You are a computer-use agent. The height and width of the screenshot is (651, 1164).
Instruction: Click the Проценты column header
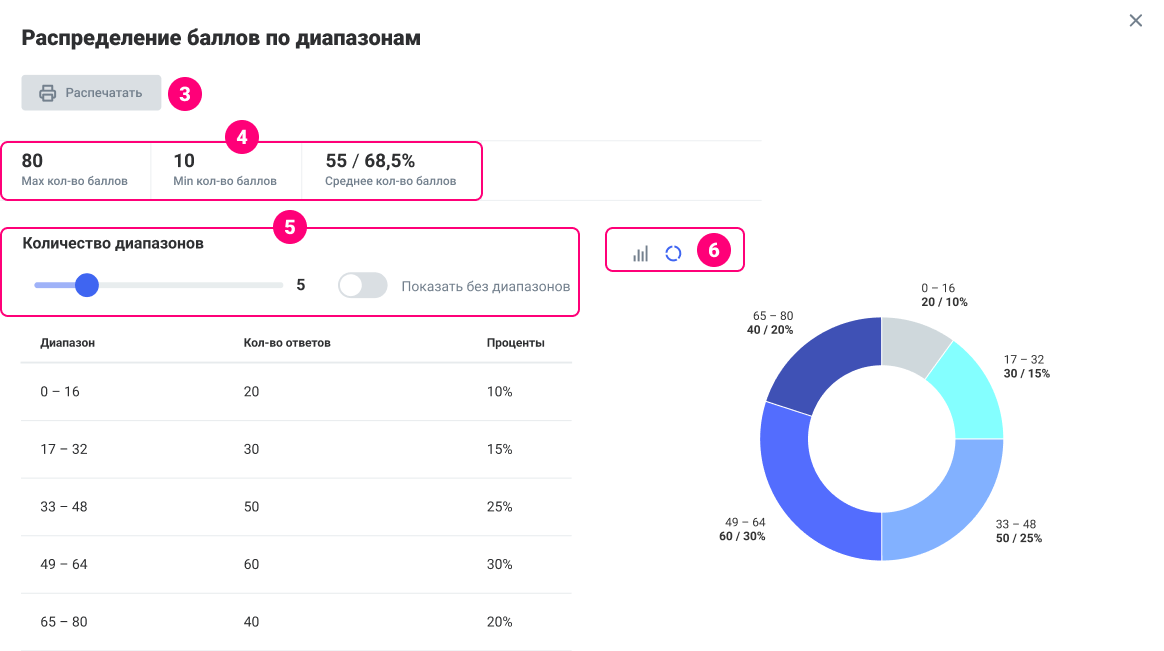[x=515, y=343]
